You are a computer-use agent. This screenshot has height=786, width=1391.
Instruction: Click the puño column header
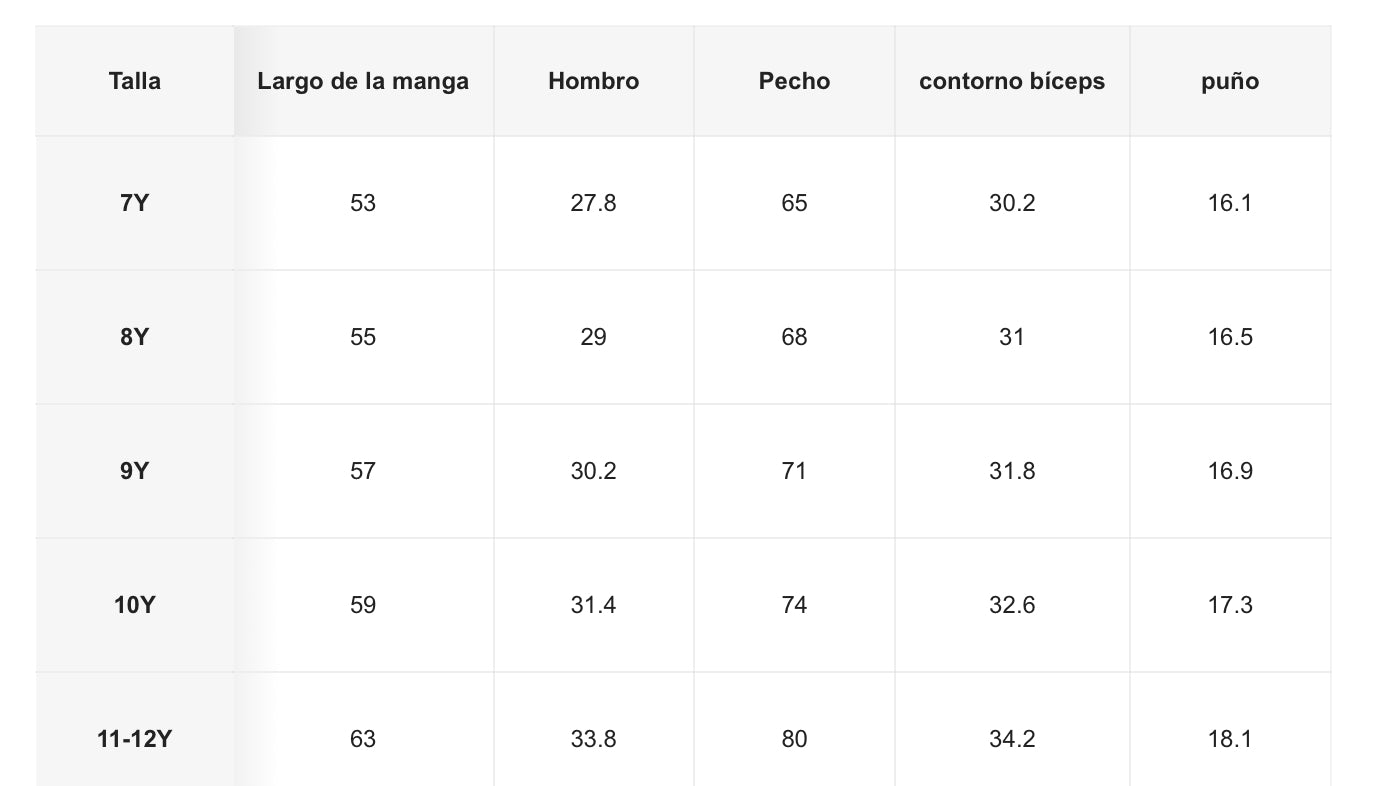(x=1230, y=81)
